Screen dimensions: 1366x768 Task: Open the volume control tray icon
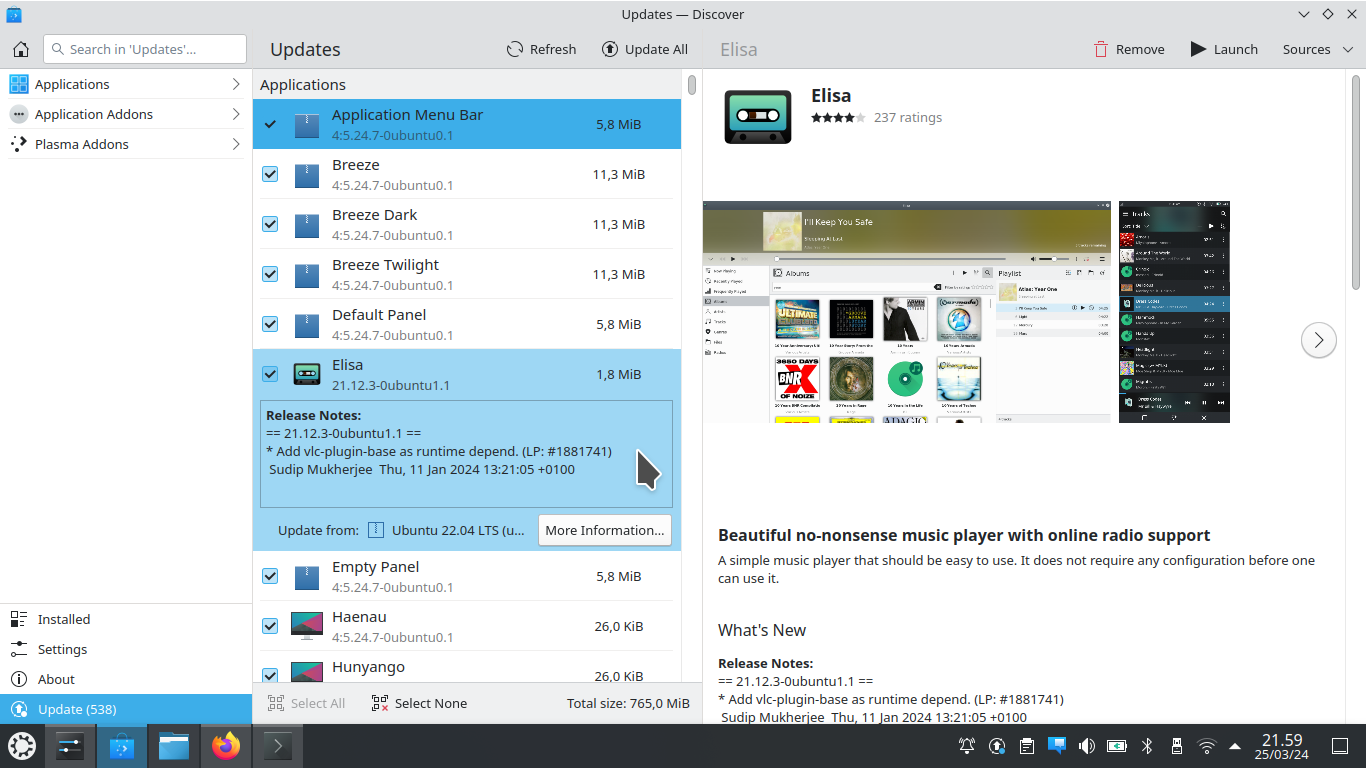(x=1087, y=746)
